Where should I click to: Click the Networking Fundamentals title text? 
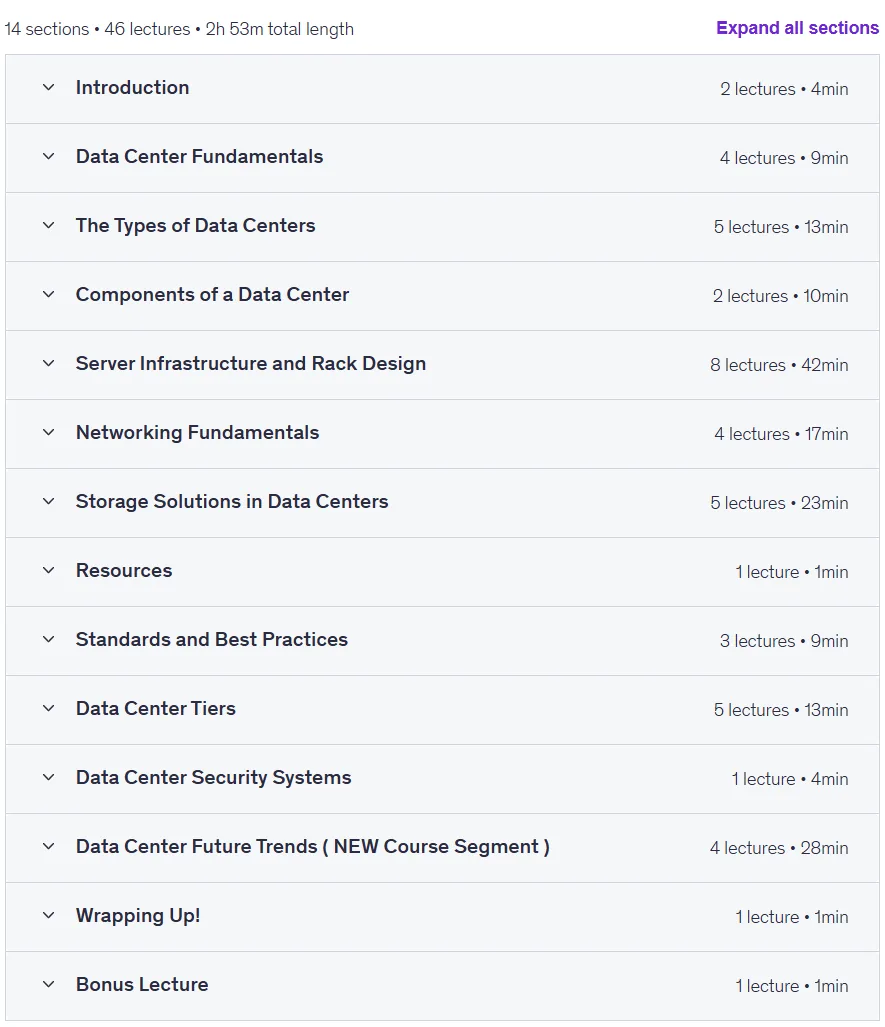[197, 432]
